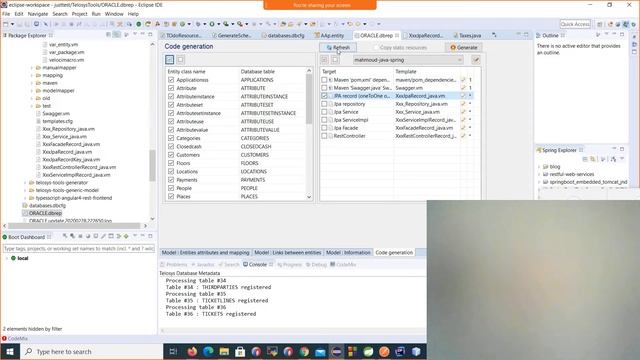Click deselect all entities icon above entity list
This screenshot has width=640, height=360.
click(x=180, y=60)
